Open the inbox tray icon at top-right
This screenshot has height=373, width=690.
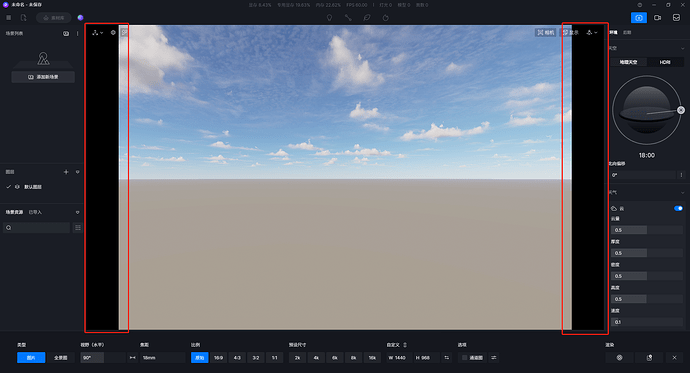click(676, 18)
